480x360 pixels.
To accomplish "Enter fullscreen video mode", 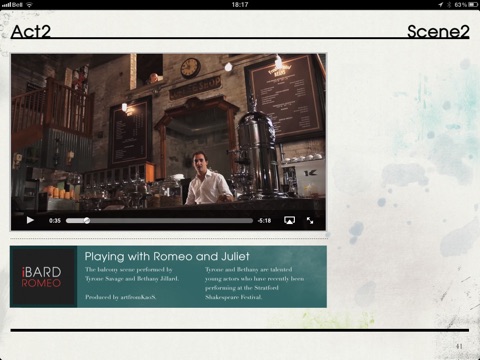I will 310,220.
